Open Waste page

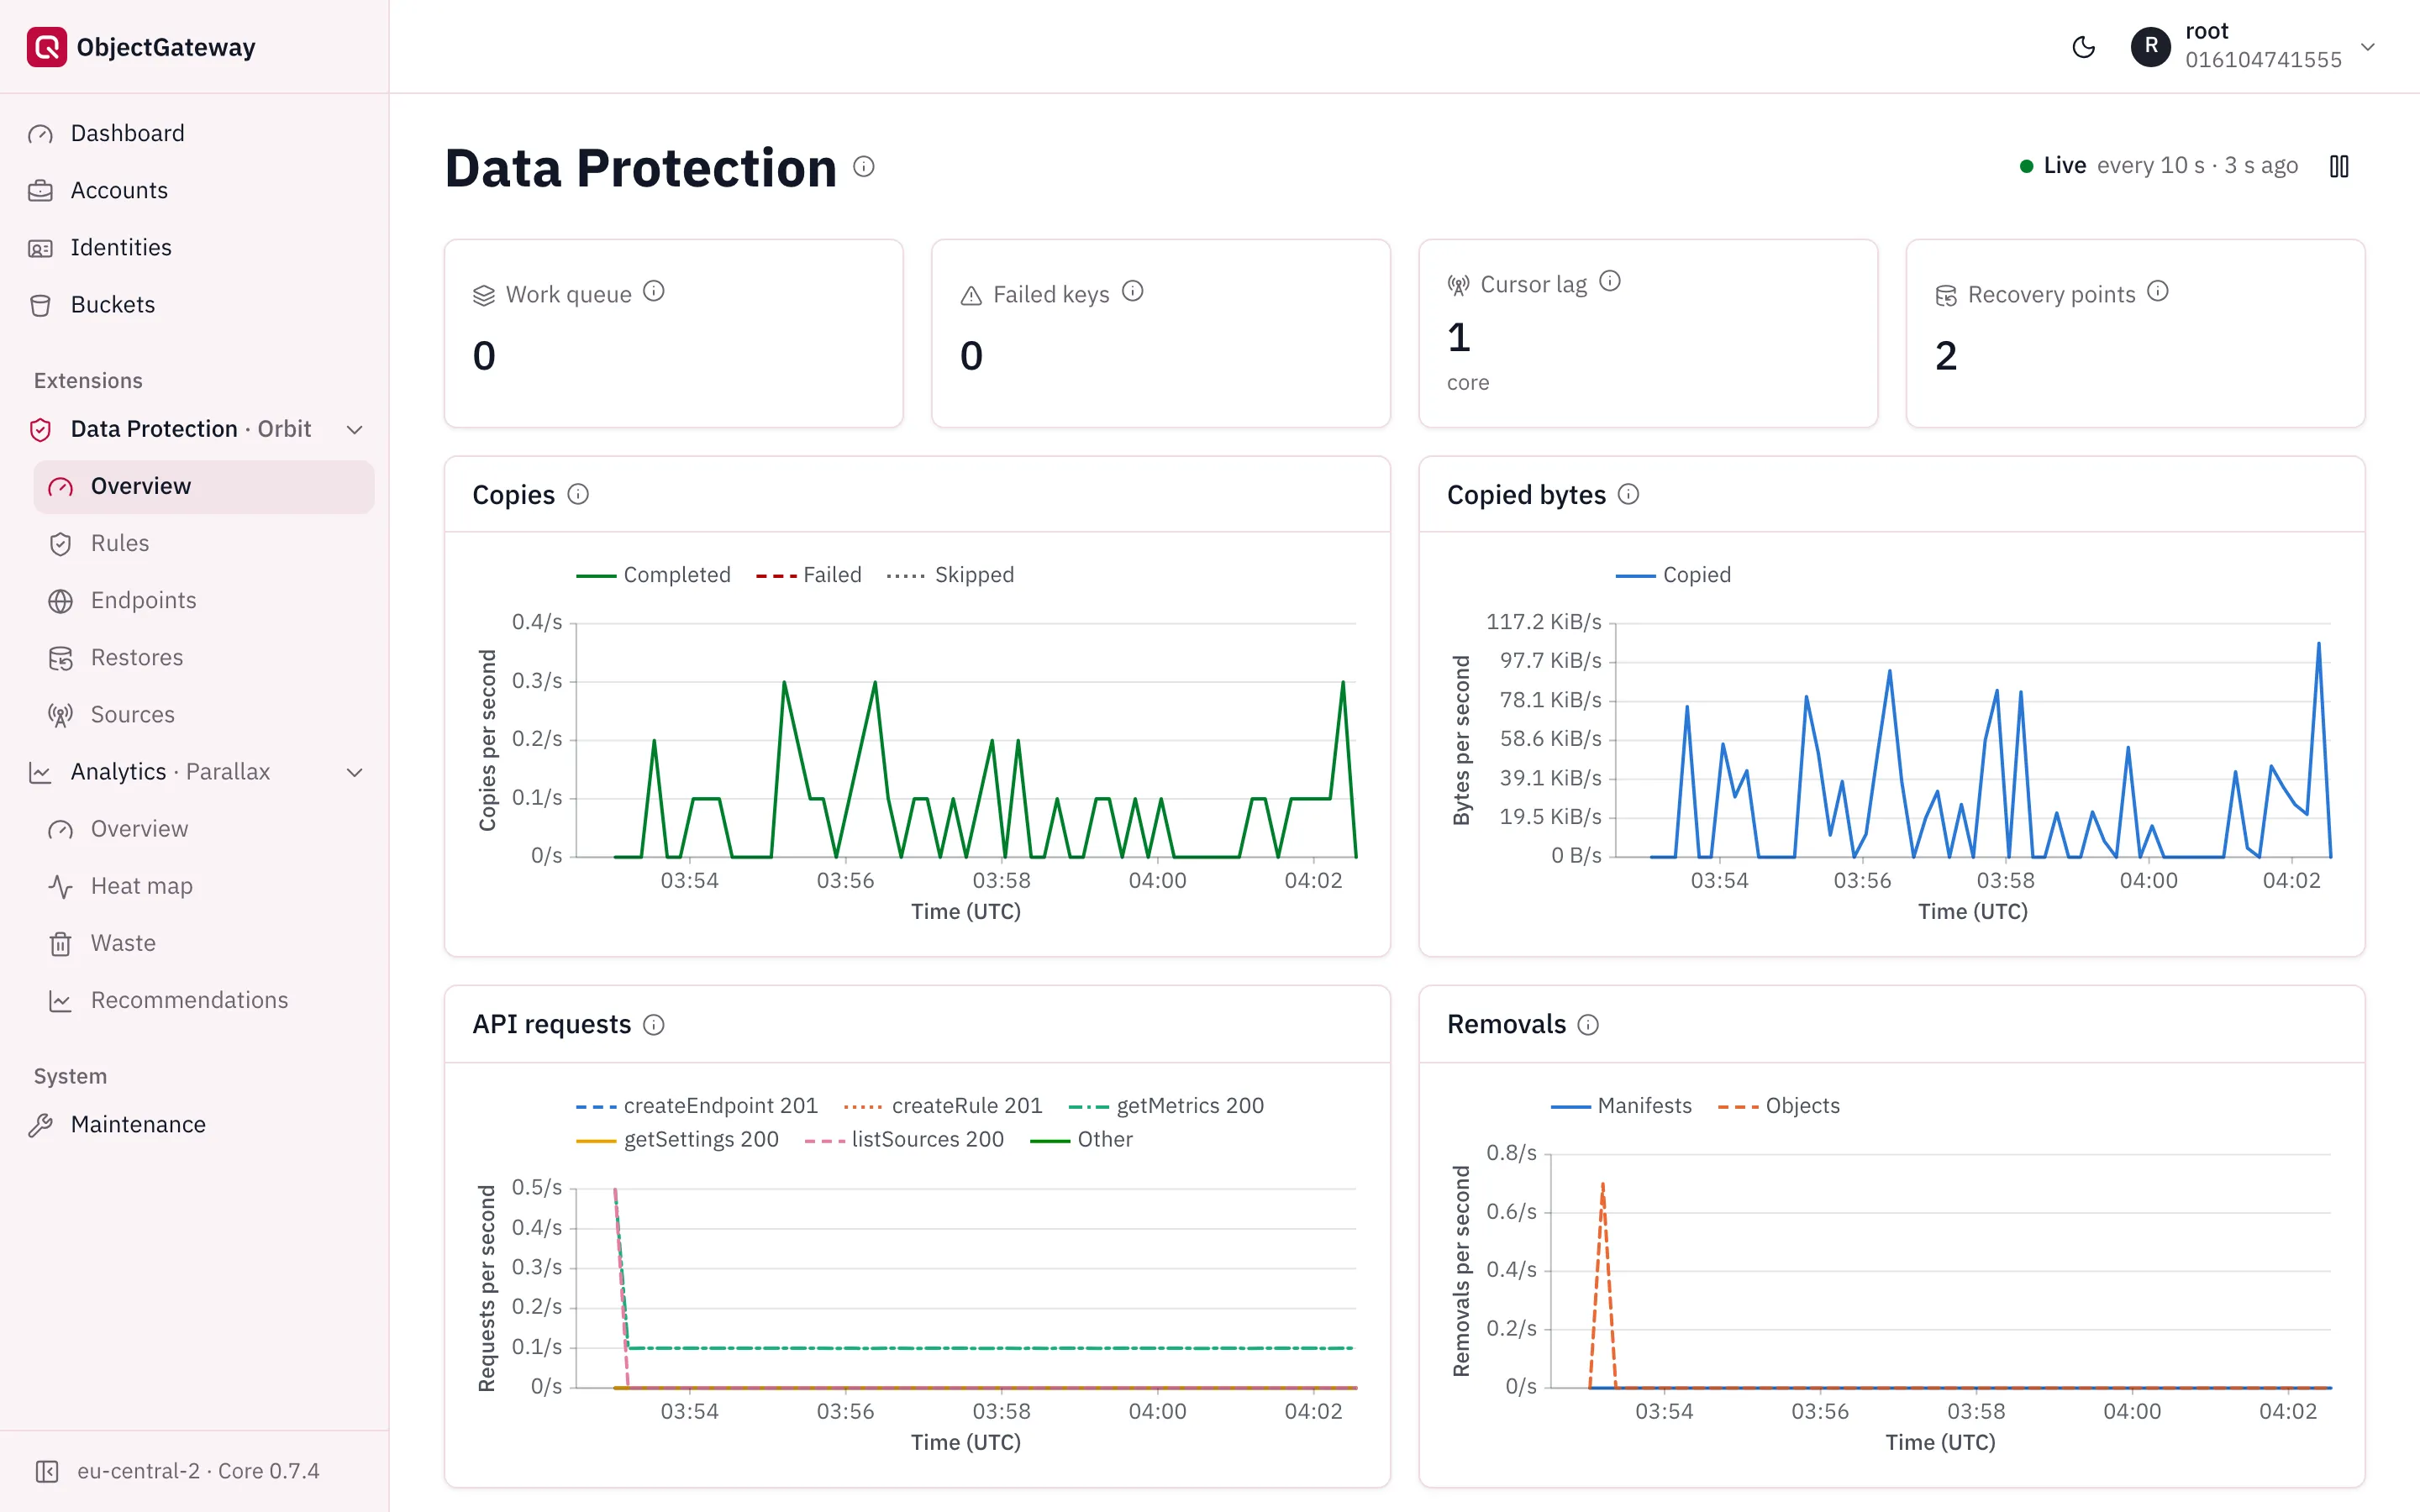(x=204, y=943)
